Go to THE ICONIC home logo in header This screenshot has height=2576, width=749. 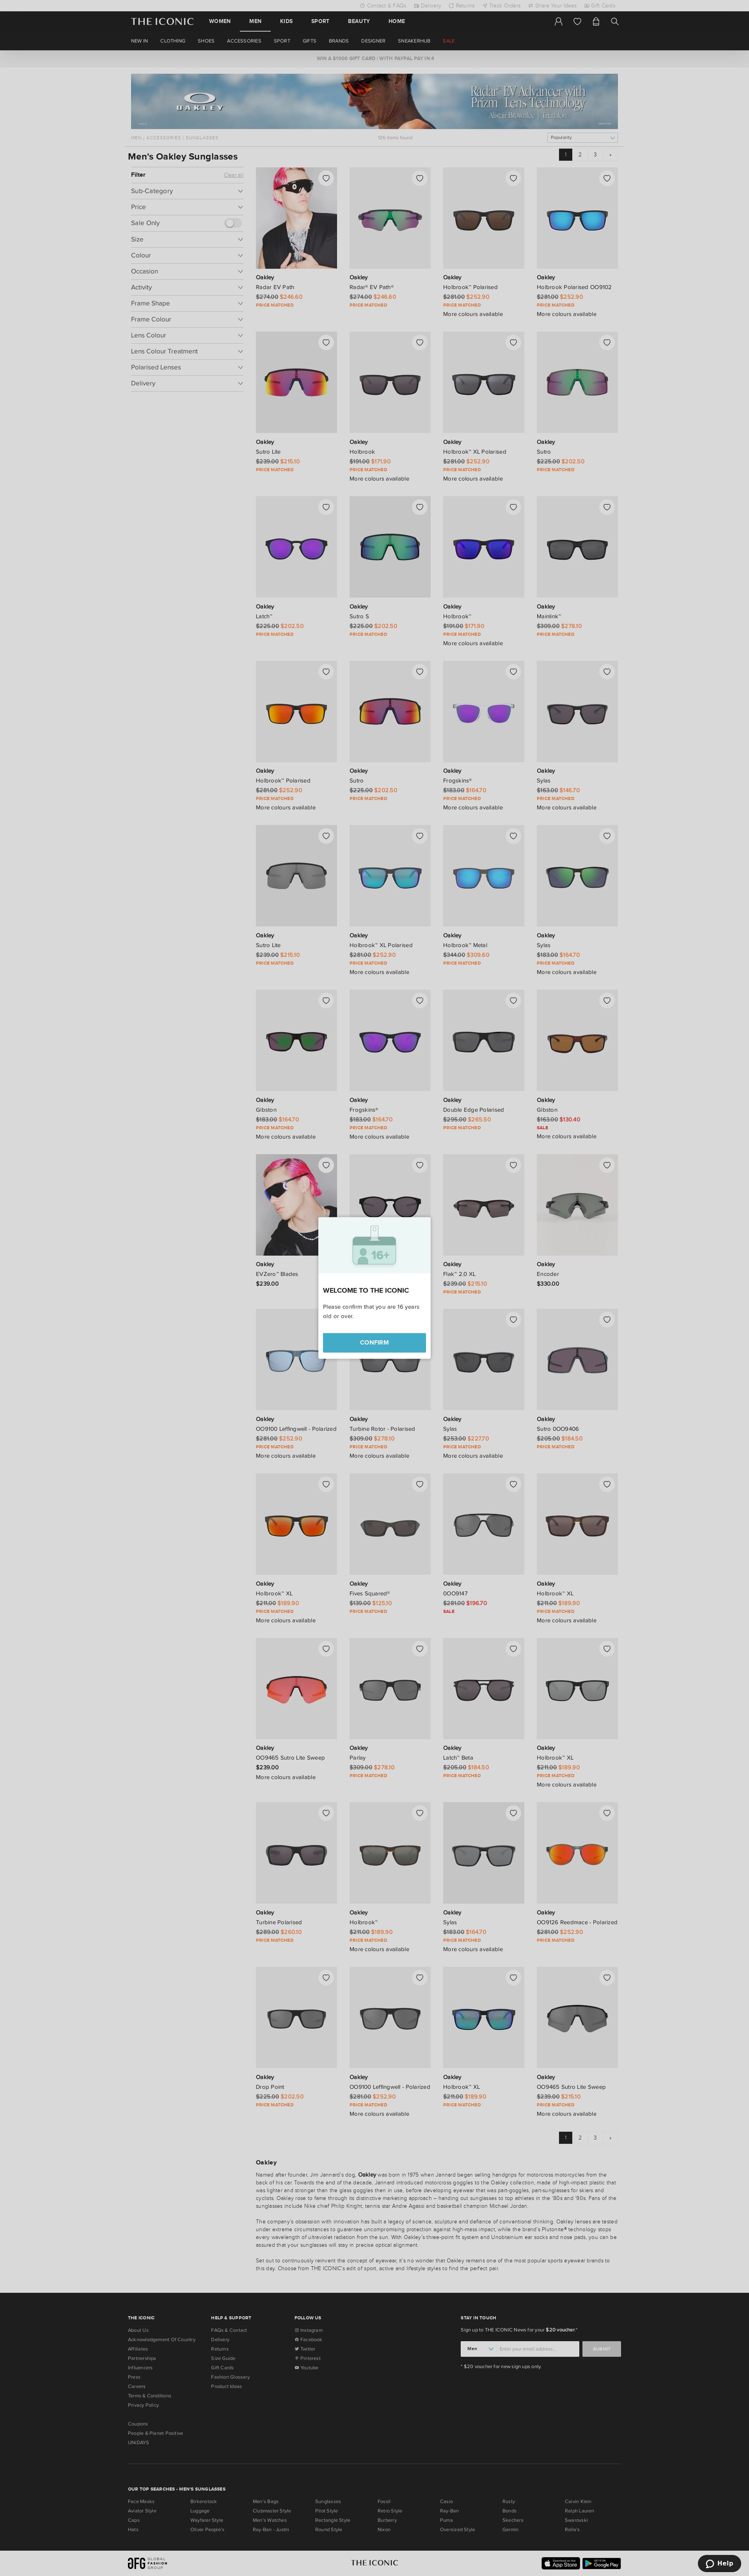coord(162,21)
